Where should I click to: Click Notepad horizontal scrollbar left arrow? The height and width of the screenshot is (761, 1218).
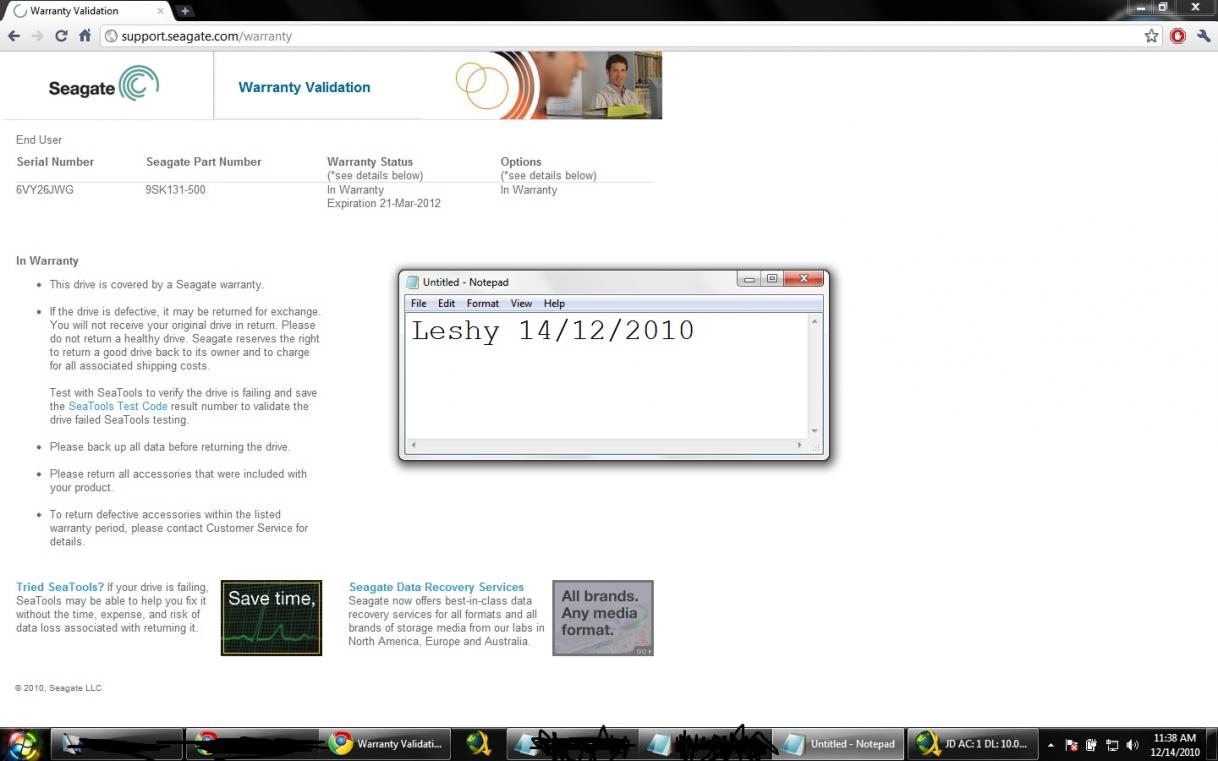pos(414,446)
